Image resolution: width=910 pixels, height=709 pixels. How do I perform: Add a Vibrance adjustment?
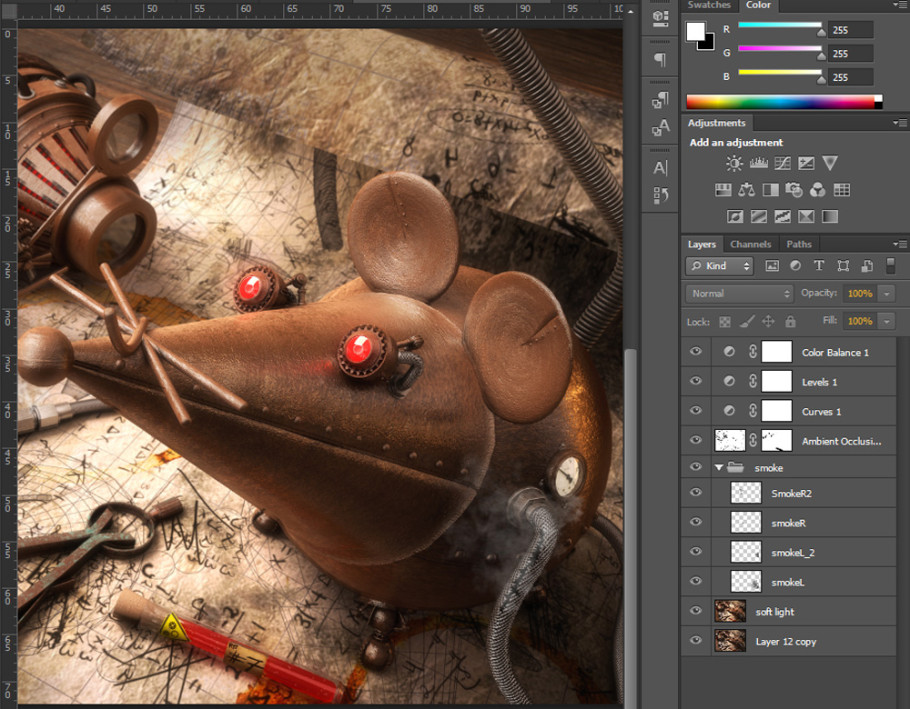(x=830, y=164)
